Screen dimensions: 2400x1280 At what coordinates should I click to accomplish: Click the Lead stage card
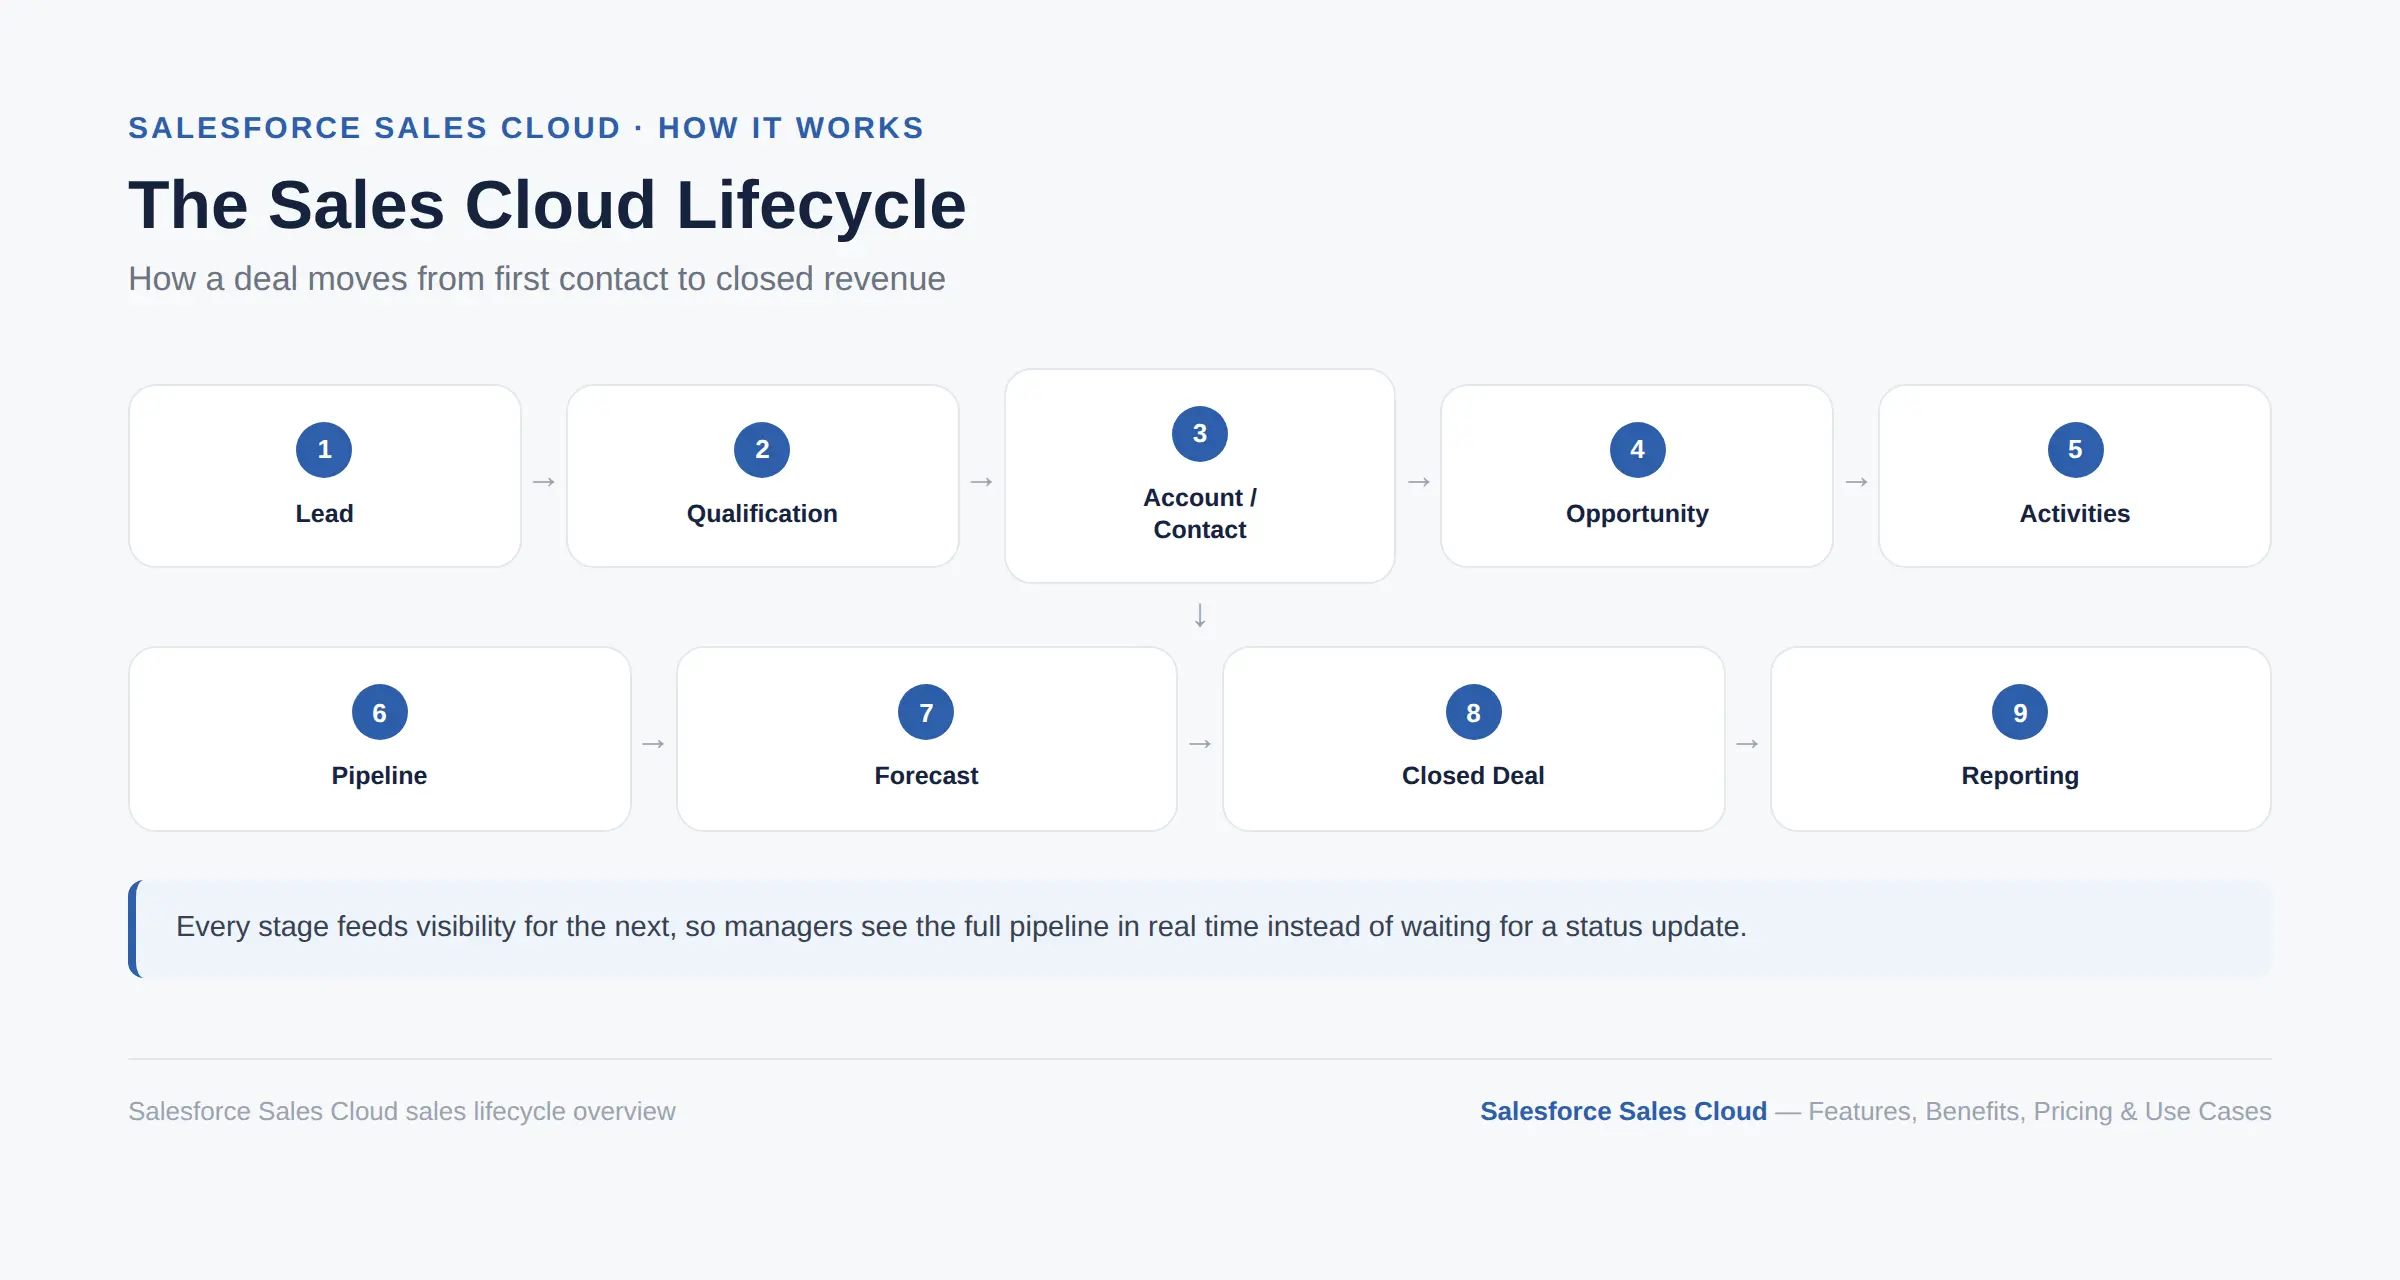tap(325, 476)
